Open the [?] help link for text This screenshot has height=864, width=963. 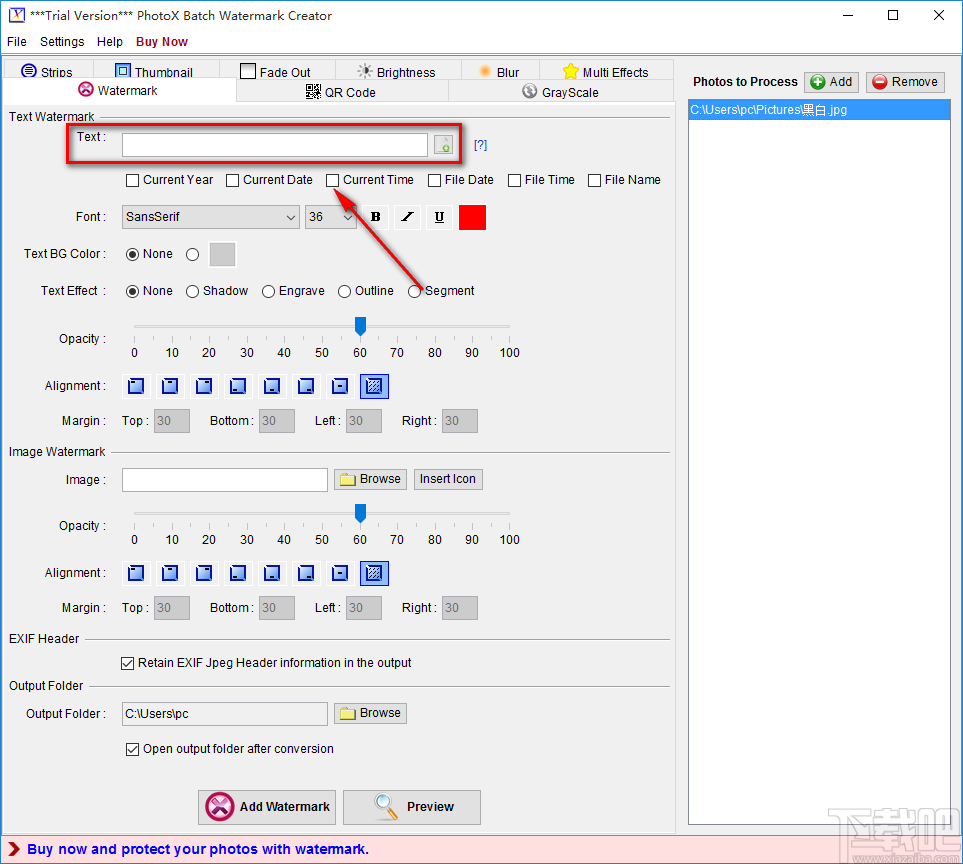tap(480, 145)
